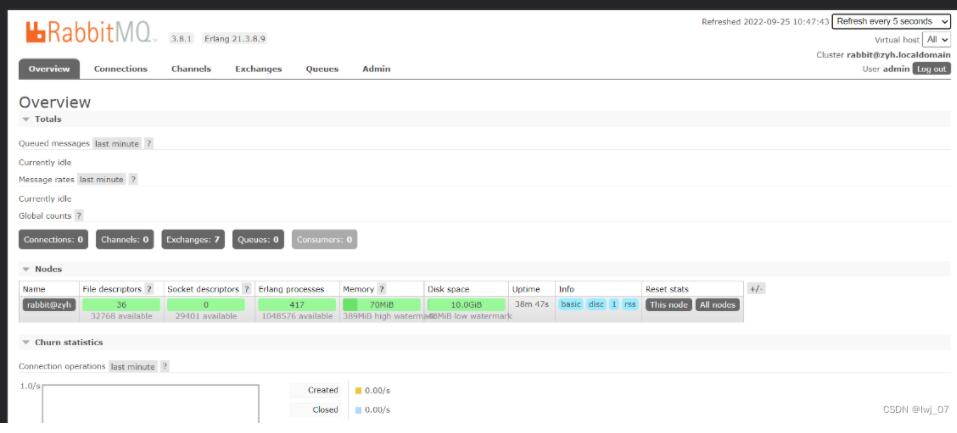Open the Refresh every 5 seconds dropdown
957x433 pixels.
(x=892, y=21)
